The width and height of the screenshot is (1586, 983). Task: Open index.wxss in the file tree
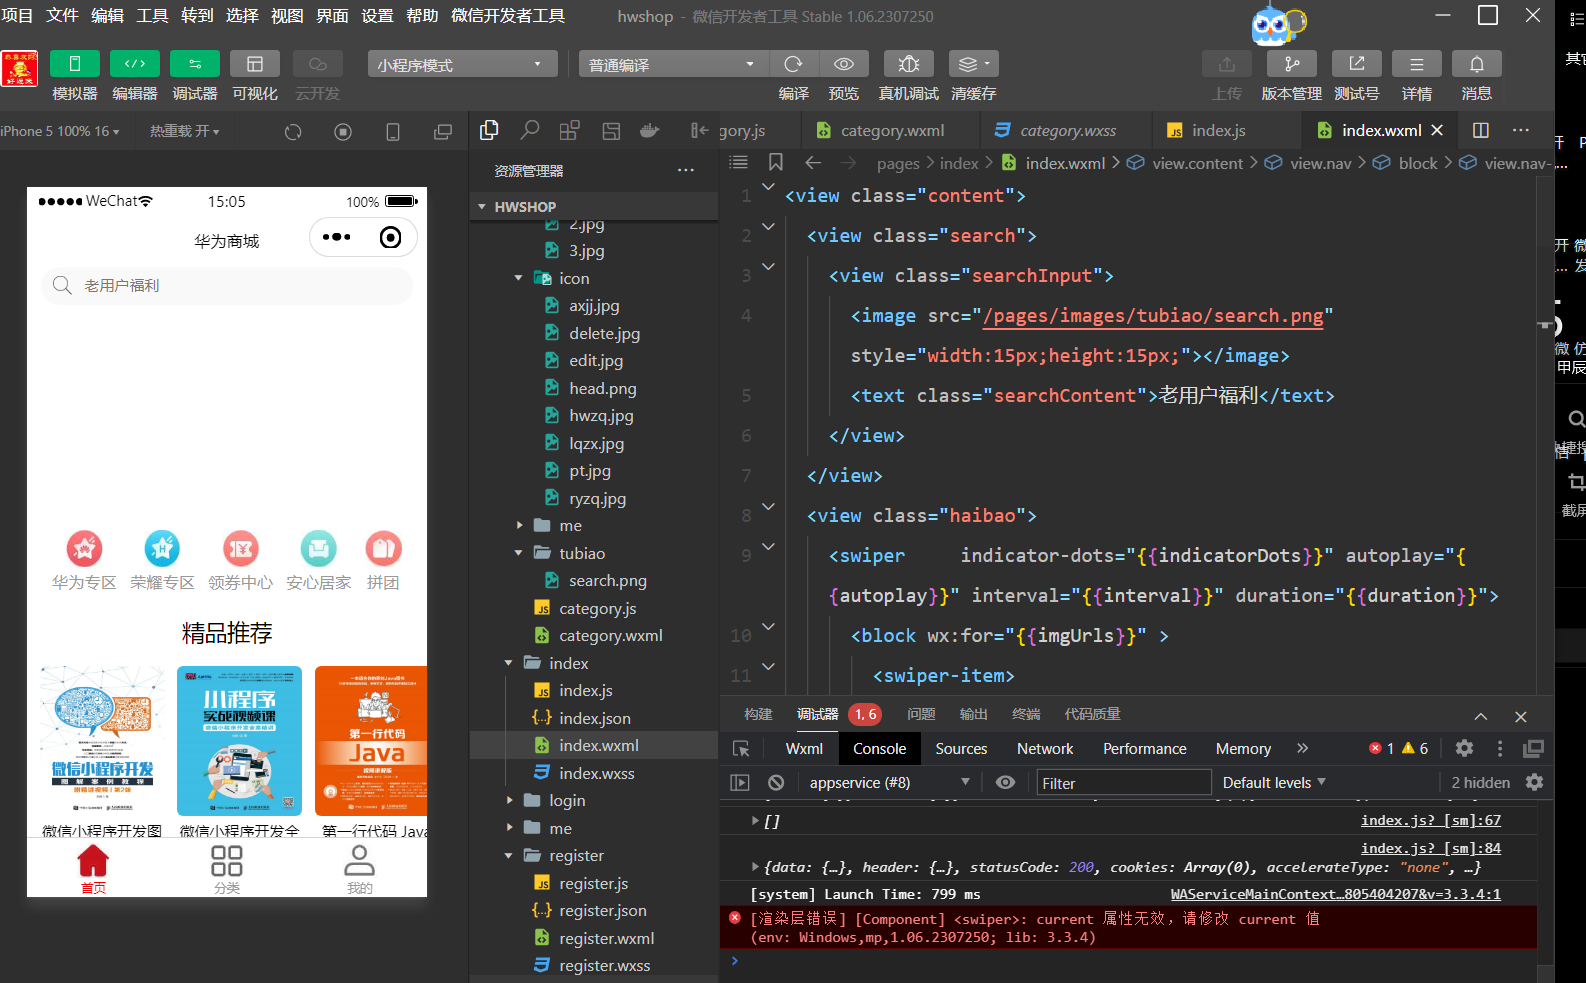pyautogui.click(x=596, y=773)
